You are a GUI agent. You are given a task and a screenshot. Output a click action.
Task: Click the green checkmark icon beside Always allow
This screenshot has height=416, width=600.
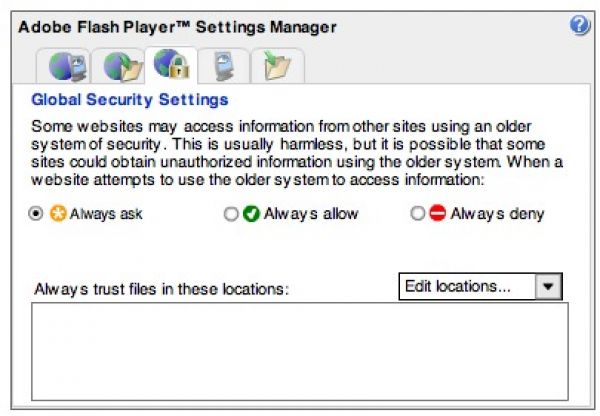(252, 214)
